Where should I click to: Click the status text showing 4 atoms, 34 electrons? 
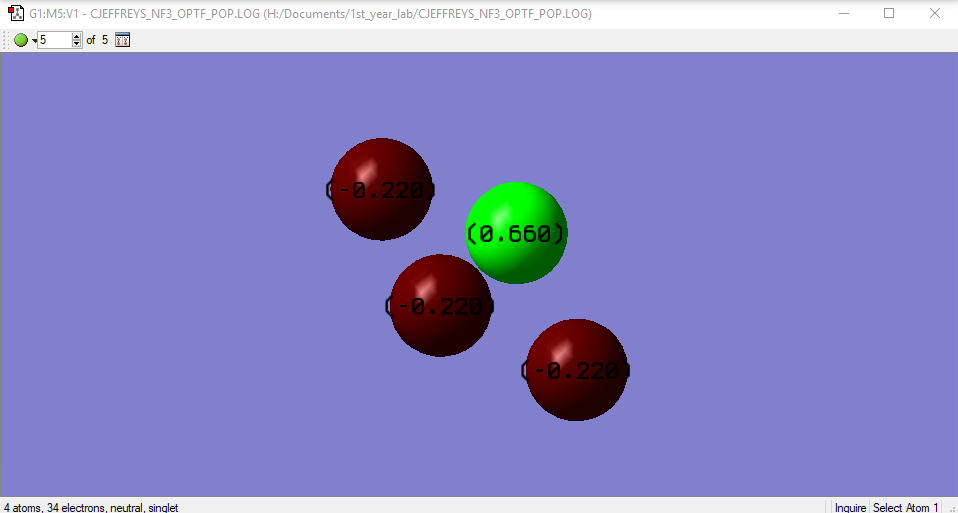click(x=91, y=508)
